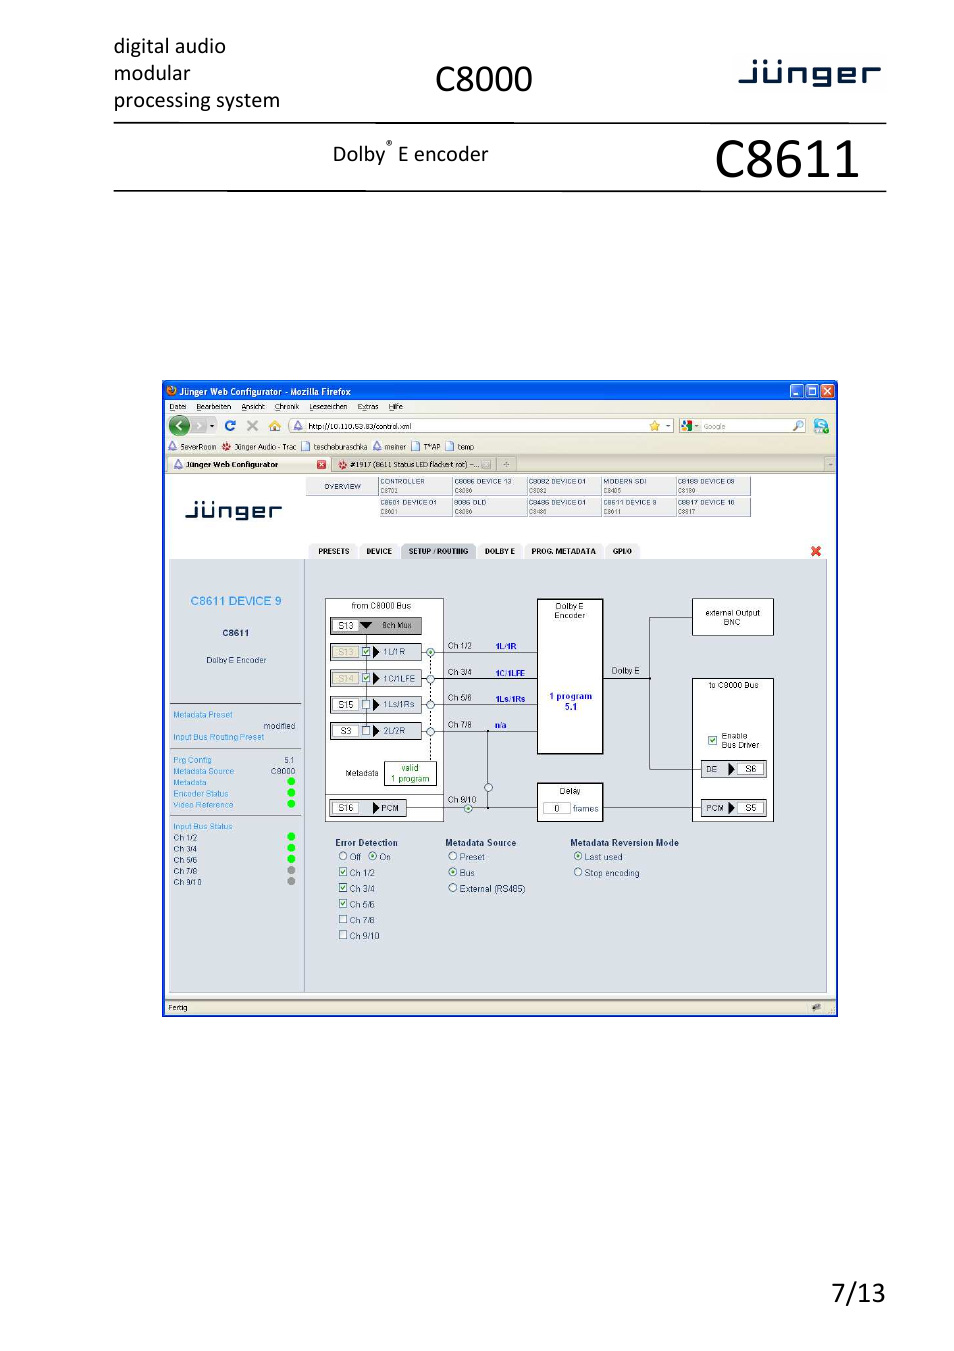Click the Jünger logo in the page header

coord(233,510)
